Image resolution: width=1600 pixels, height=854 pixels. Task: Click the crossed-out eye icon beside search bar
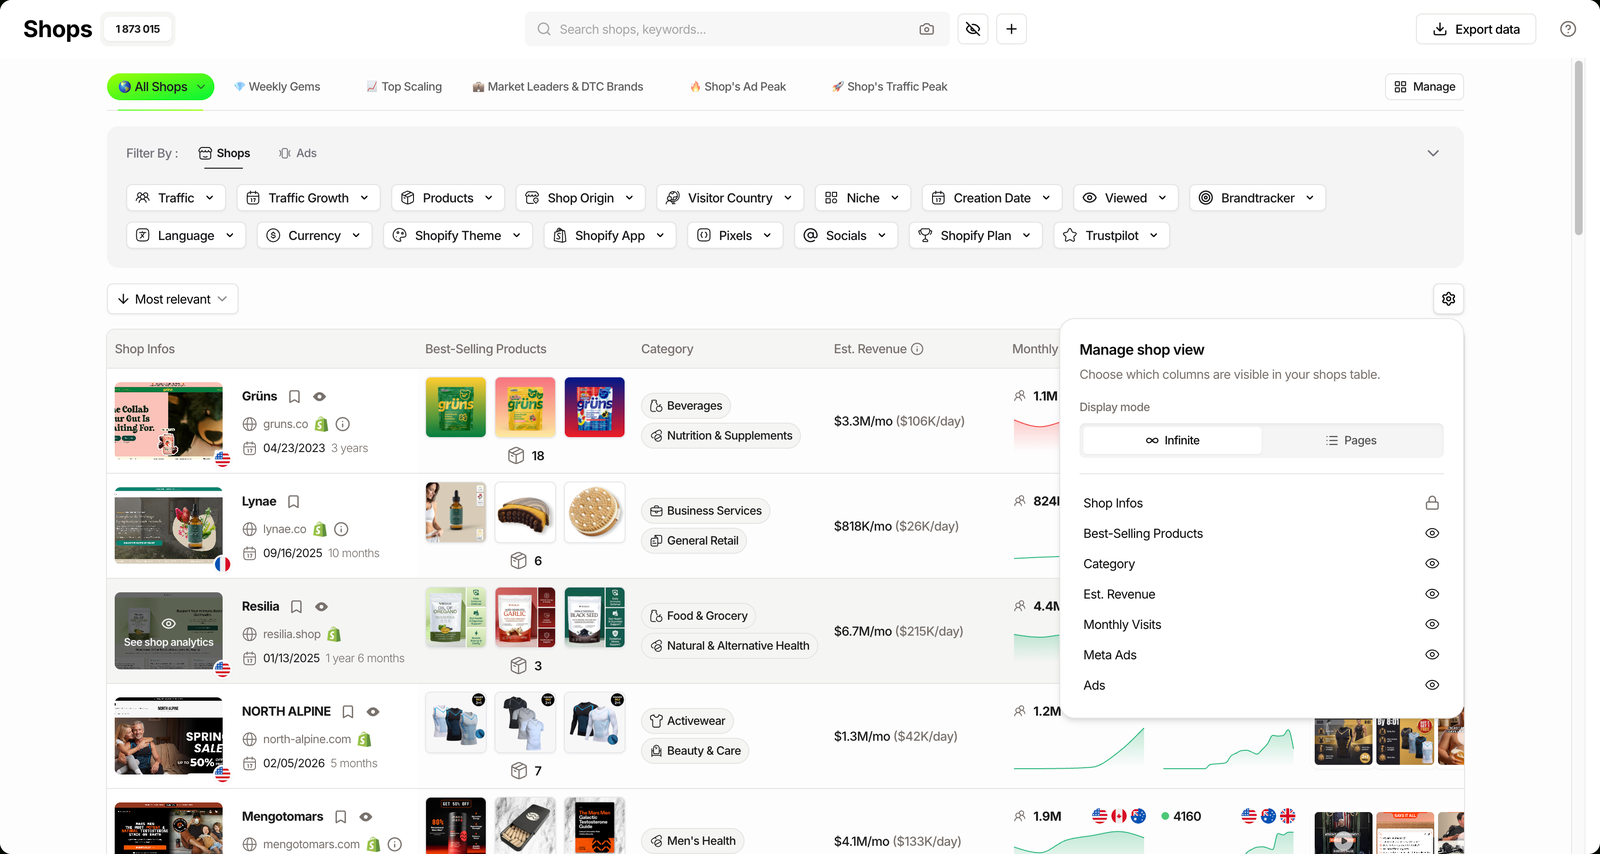click(x=973, y=29)
